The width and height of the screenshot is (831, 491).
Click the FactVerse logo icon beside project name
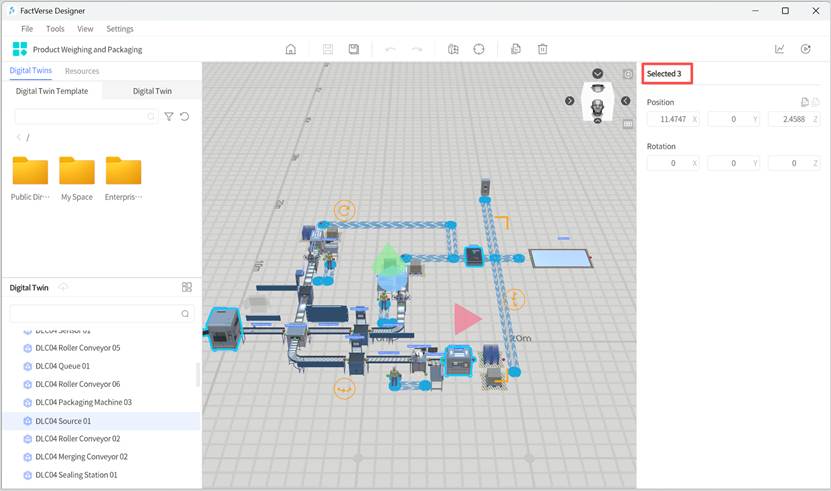click(20, 49)
